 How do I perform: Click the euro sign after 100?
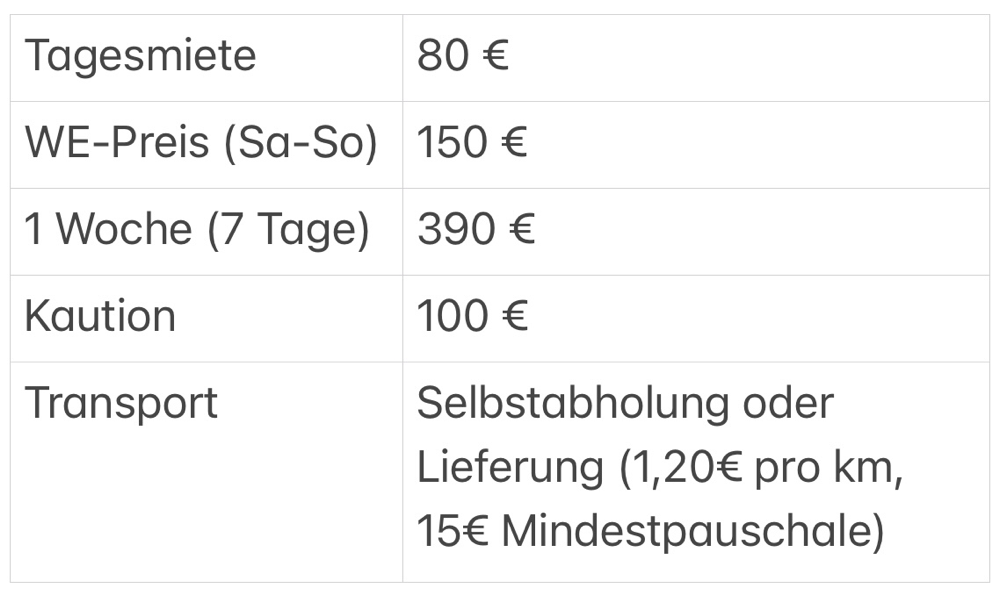click(x=515, y=316)
